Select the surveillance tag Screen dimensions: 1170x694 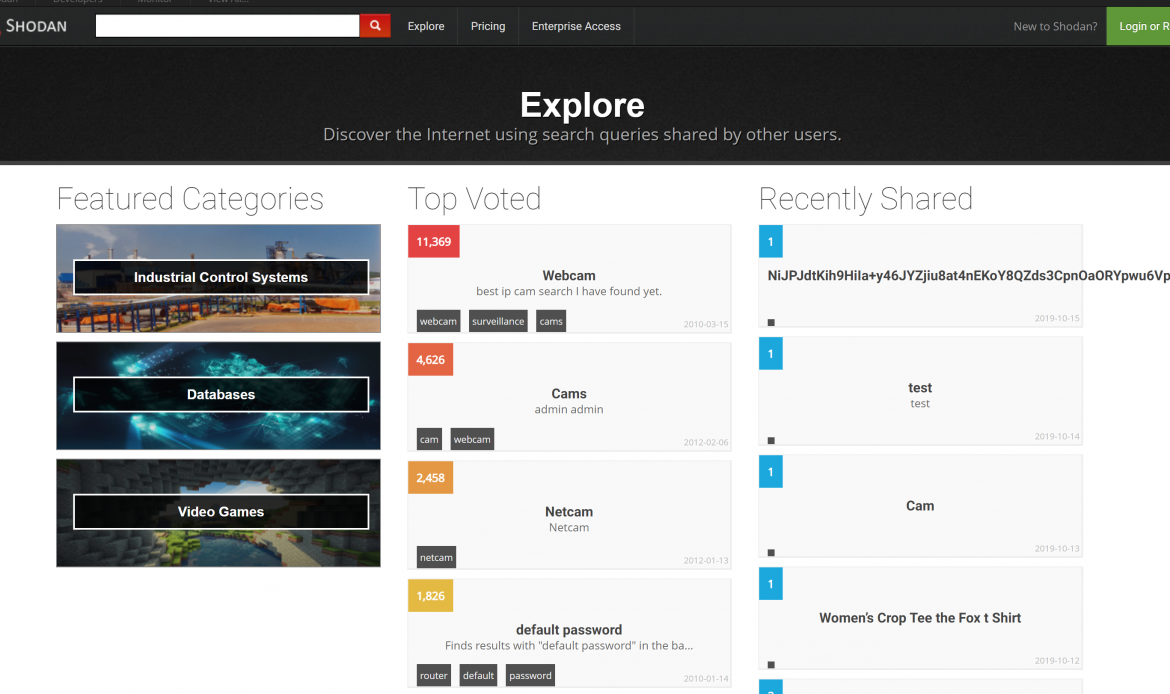pos(498,321)
